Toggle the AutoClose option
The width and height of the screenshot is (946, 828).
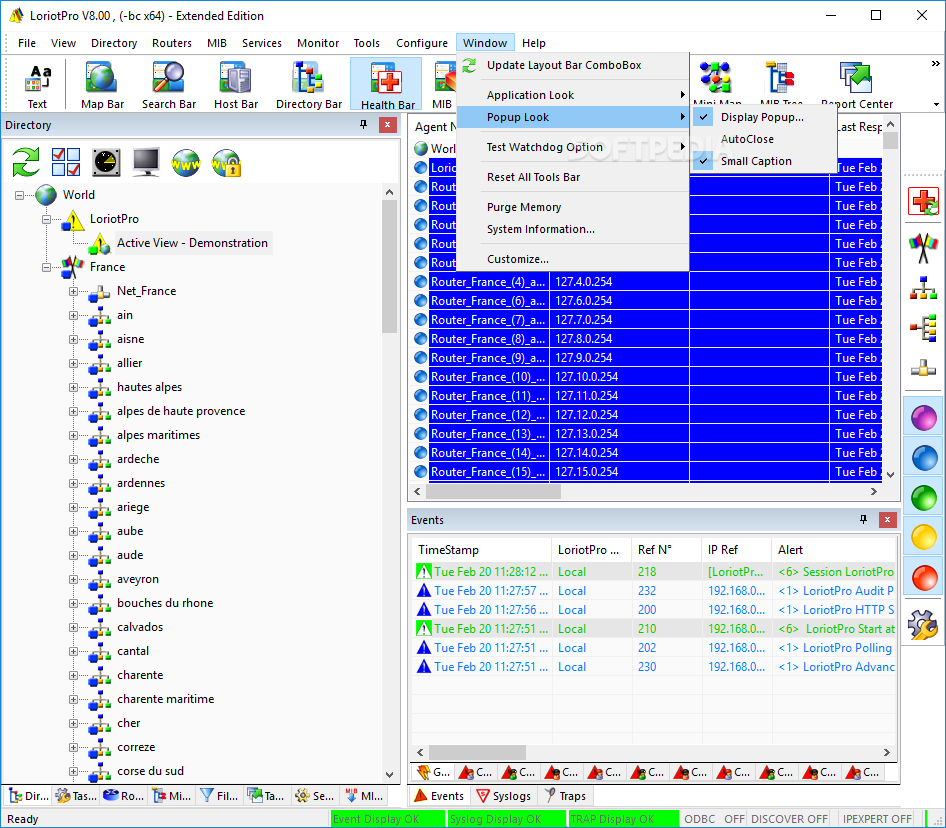(763, 139)
